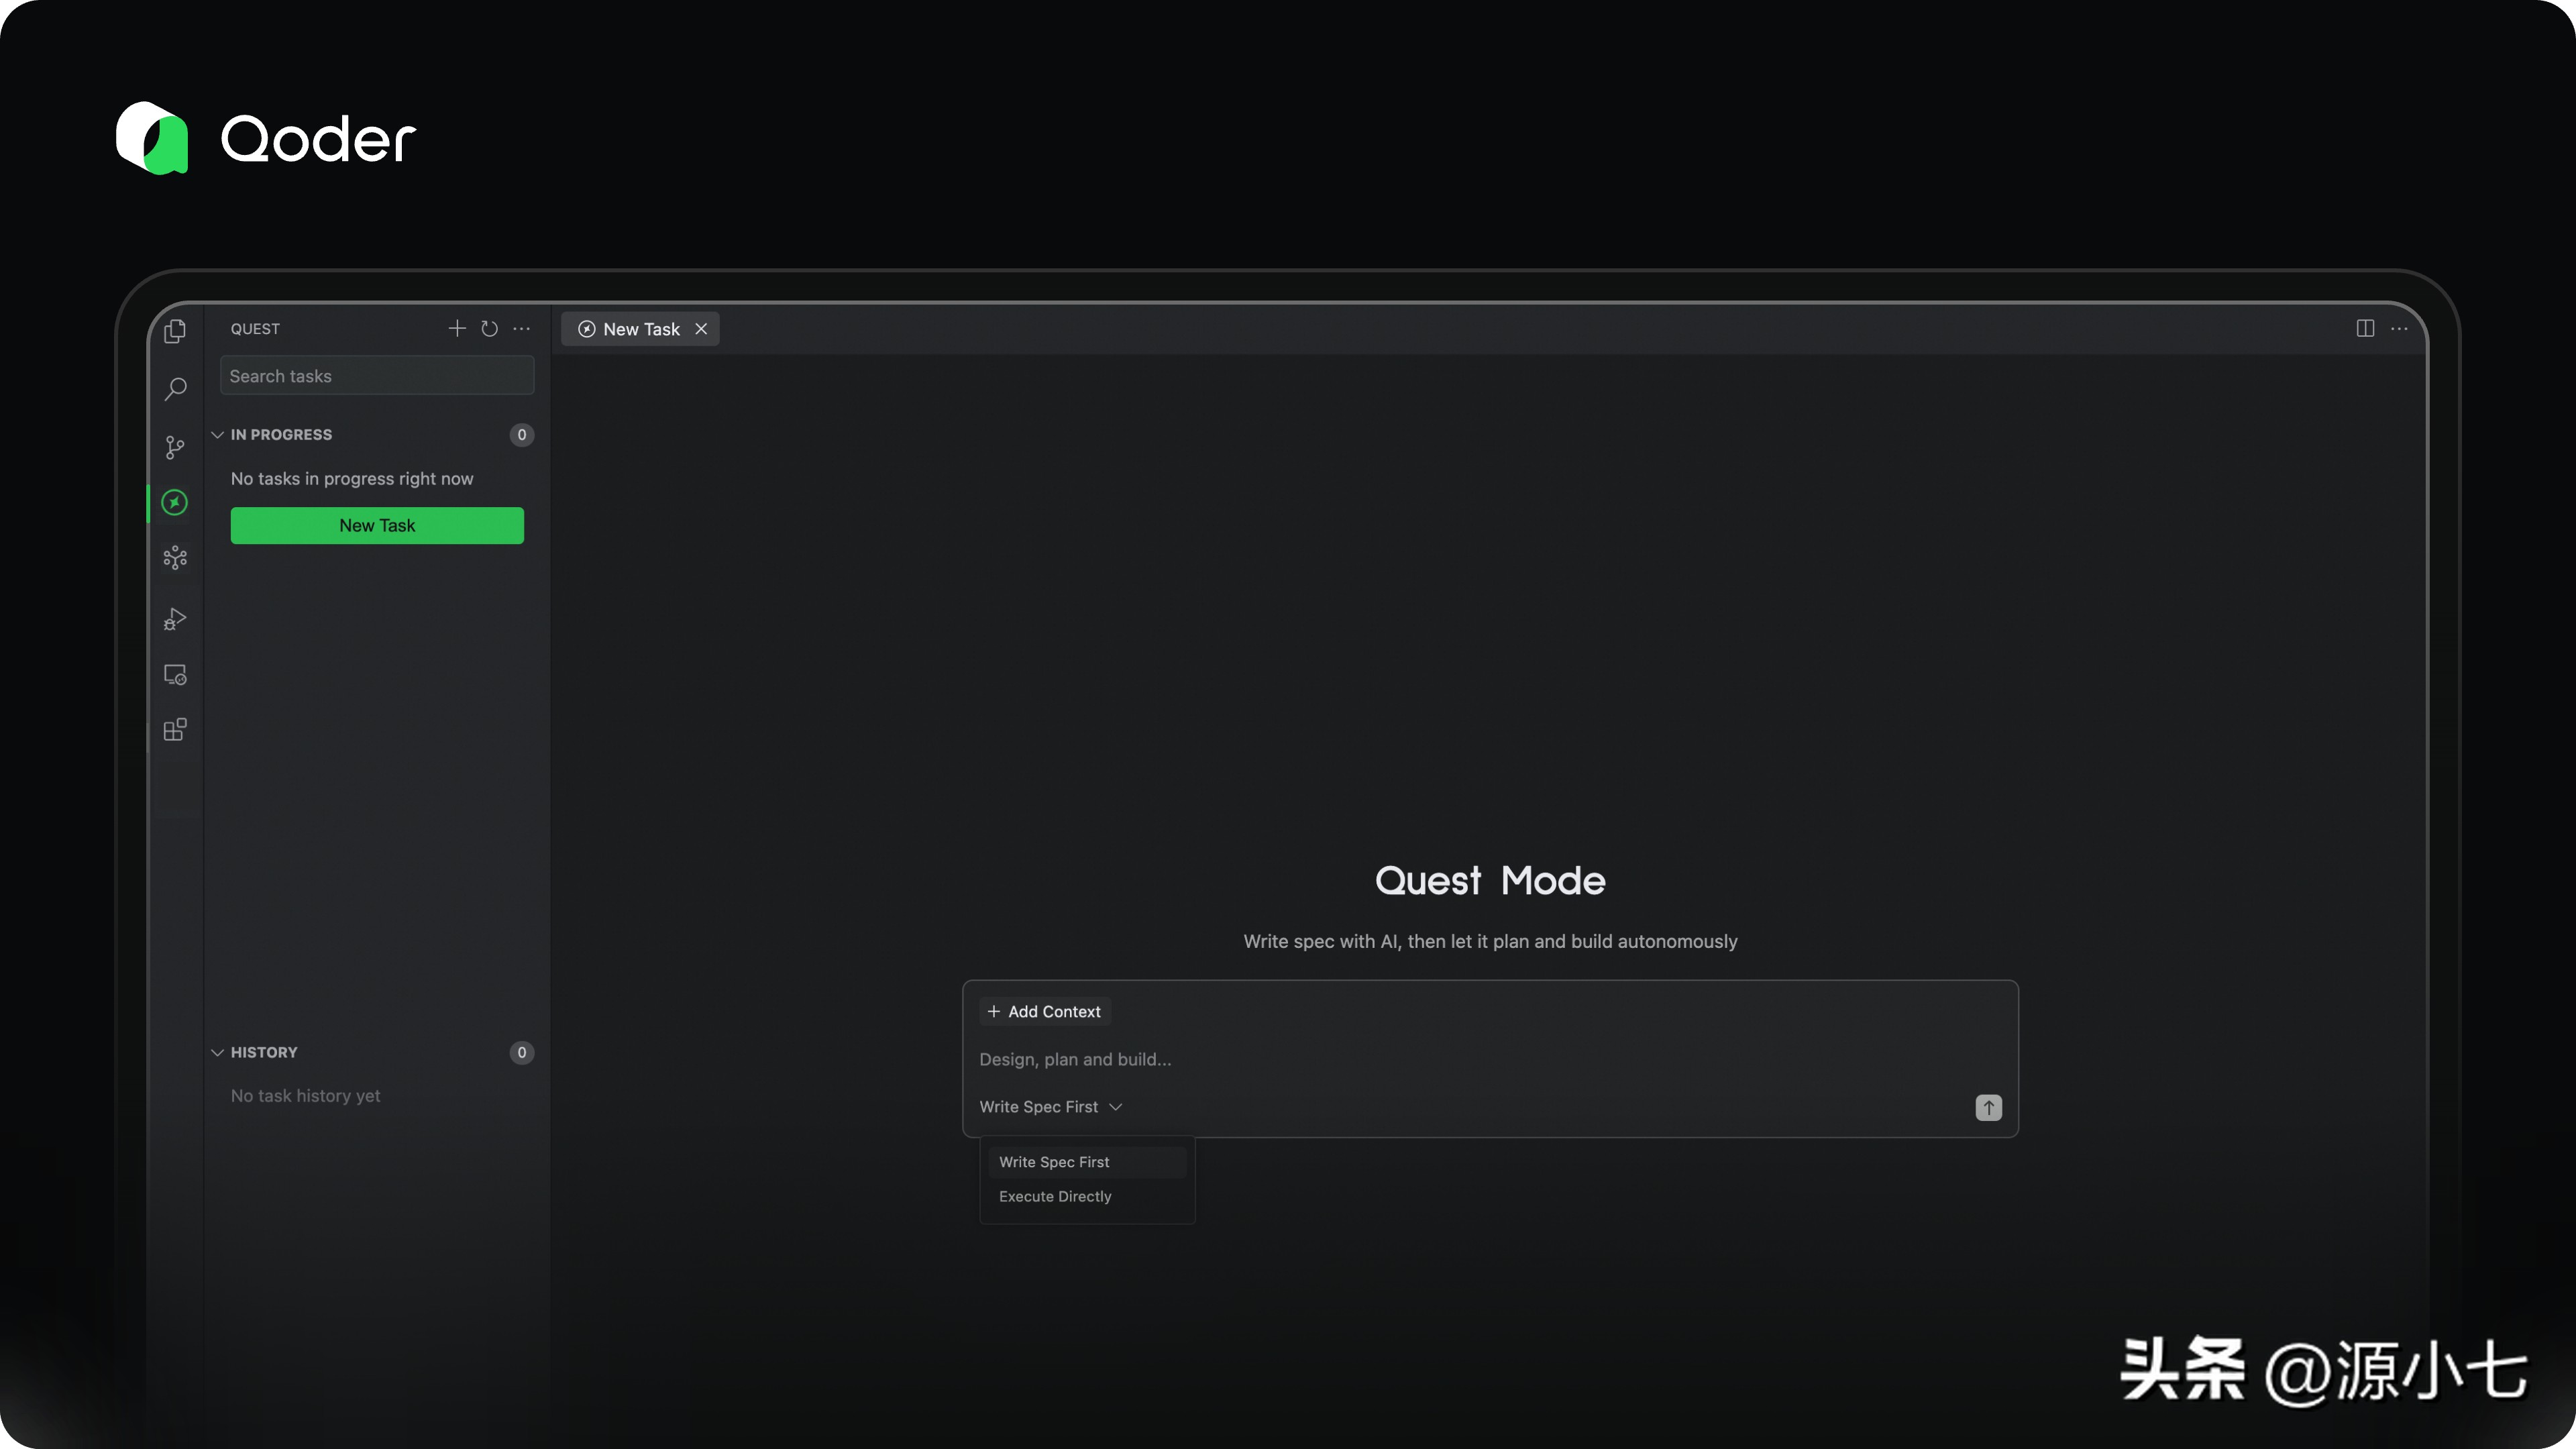Split the editor layout icon
The image size is (2576, 1449).
[x=2365, y=329]
